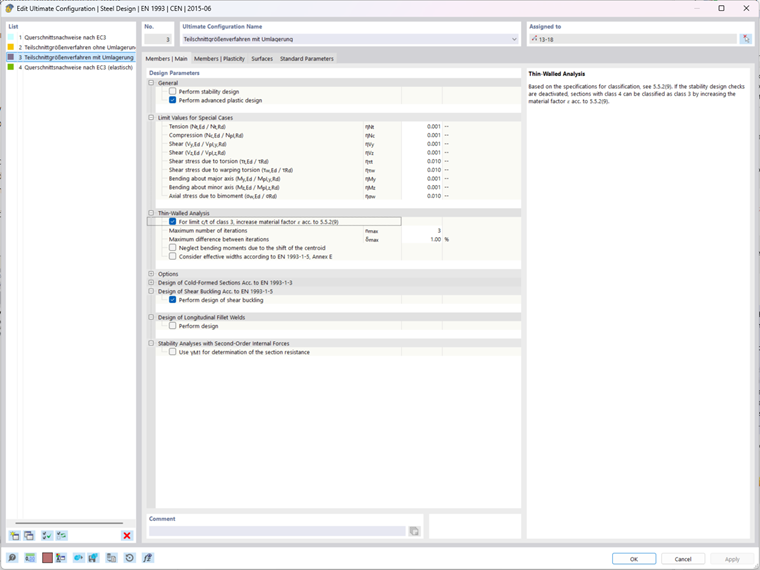Click Maximum number of iterations value 3
Image resolution: width=760 pixels, height=570 pixels.
[x=422, y=231]
